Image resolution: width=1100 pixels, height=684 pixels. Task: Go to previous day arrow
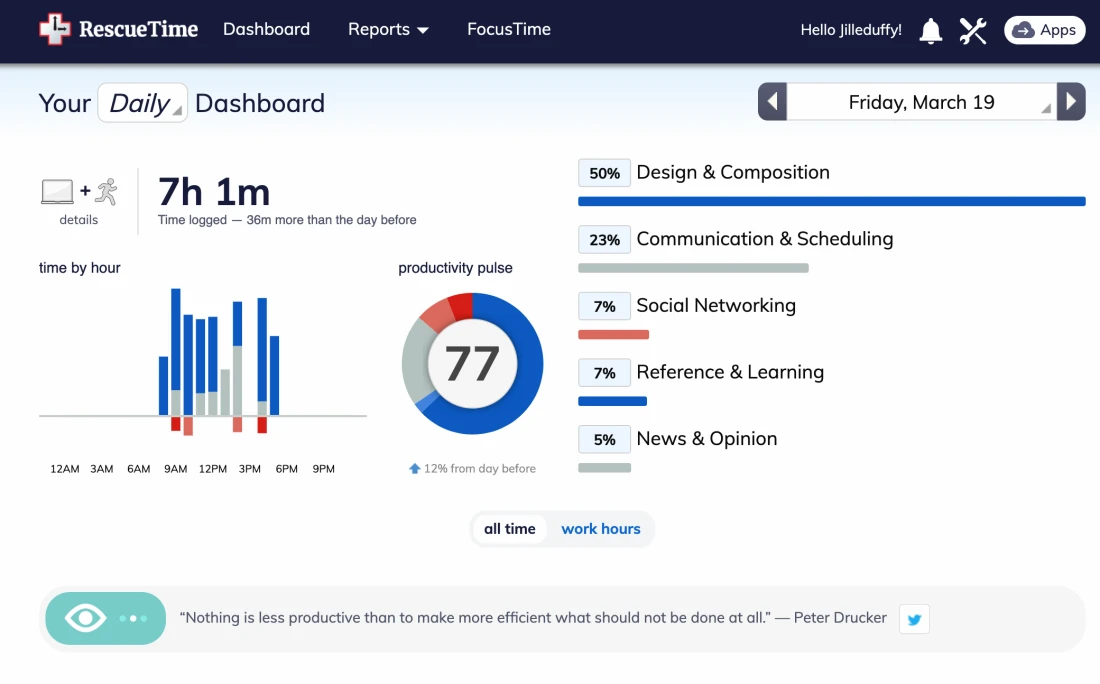point(772,102)
